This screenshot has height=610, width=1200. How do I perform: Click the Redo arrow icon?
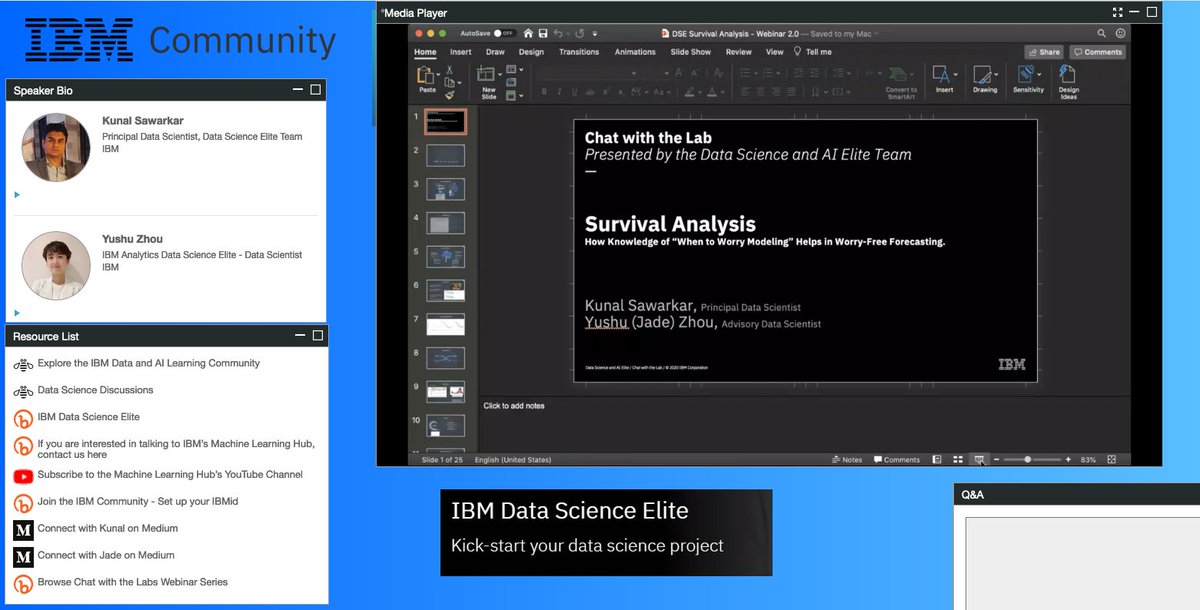(x=581, y=33)
